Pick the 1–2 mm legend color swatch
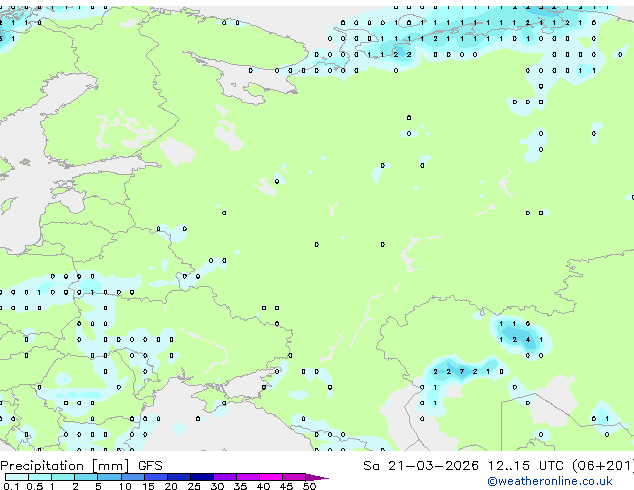The height and width of the screenshot is (490, 634). click(63, 477)
